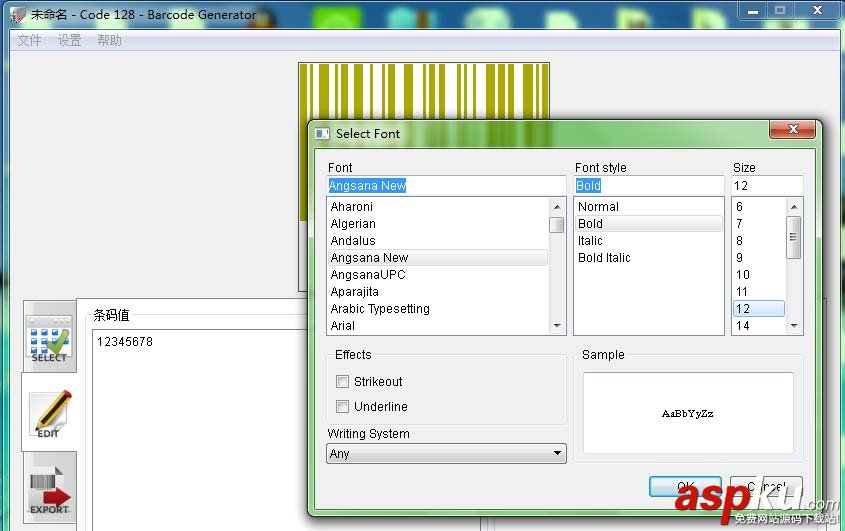This screenshot has height=531, width=845.
Task: Maximize the Barcode Generator window
Action: coord(780,10)
